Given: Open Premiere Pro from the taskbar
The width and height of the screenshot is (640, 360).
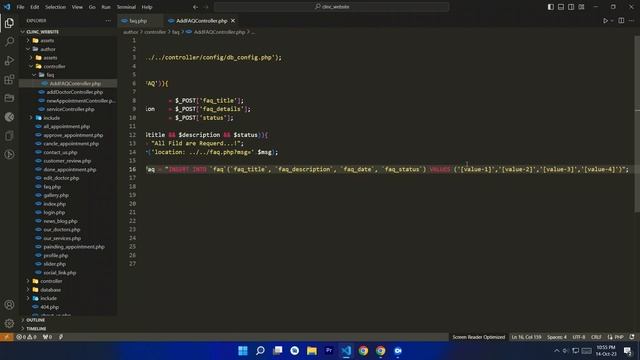Looking at the screenshot, I should 329,351.
